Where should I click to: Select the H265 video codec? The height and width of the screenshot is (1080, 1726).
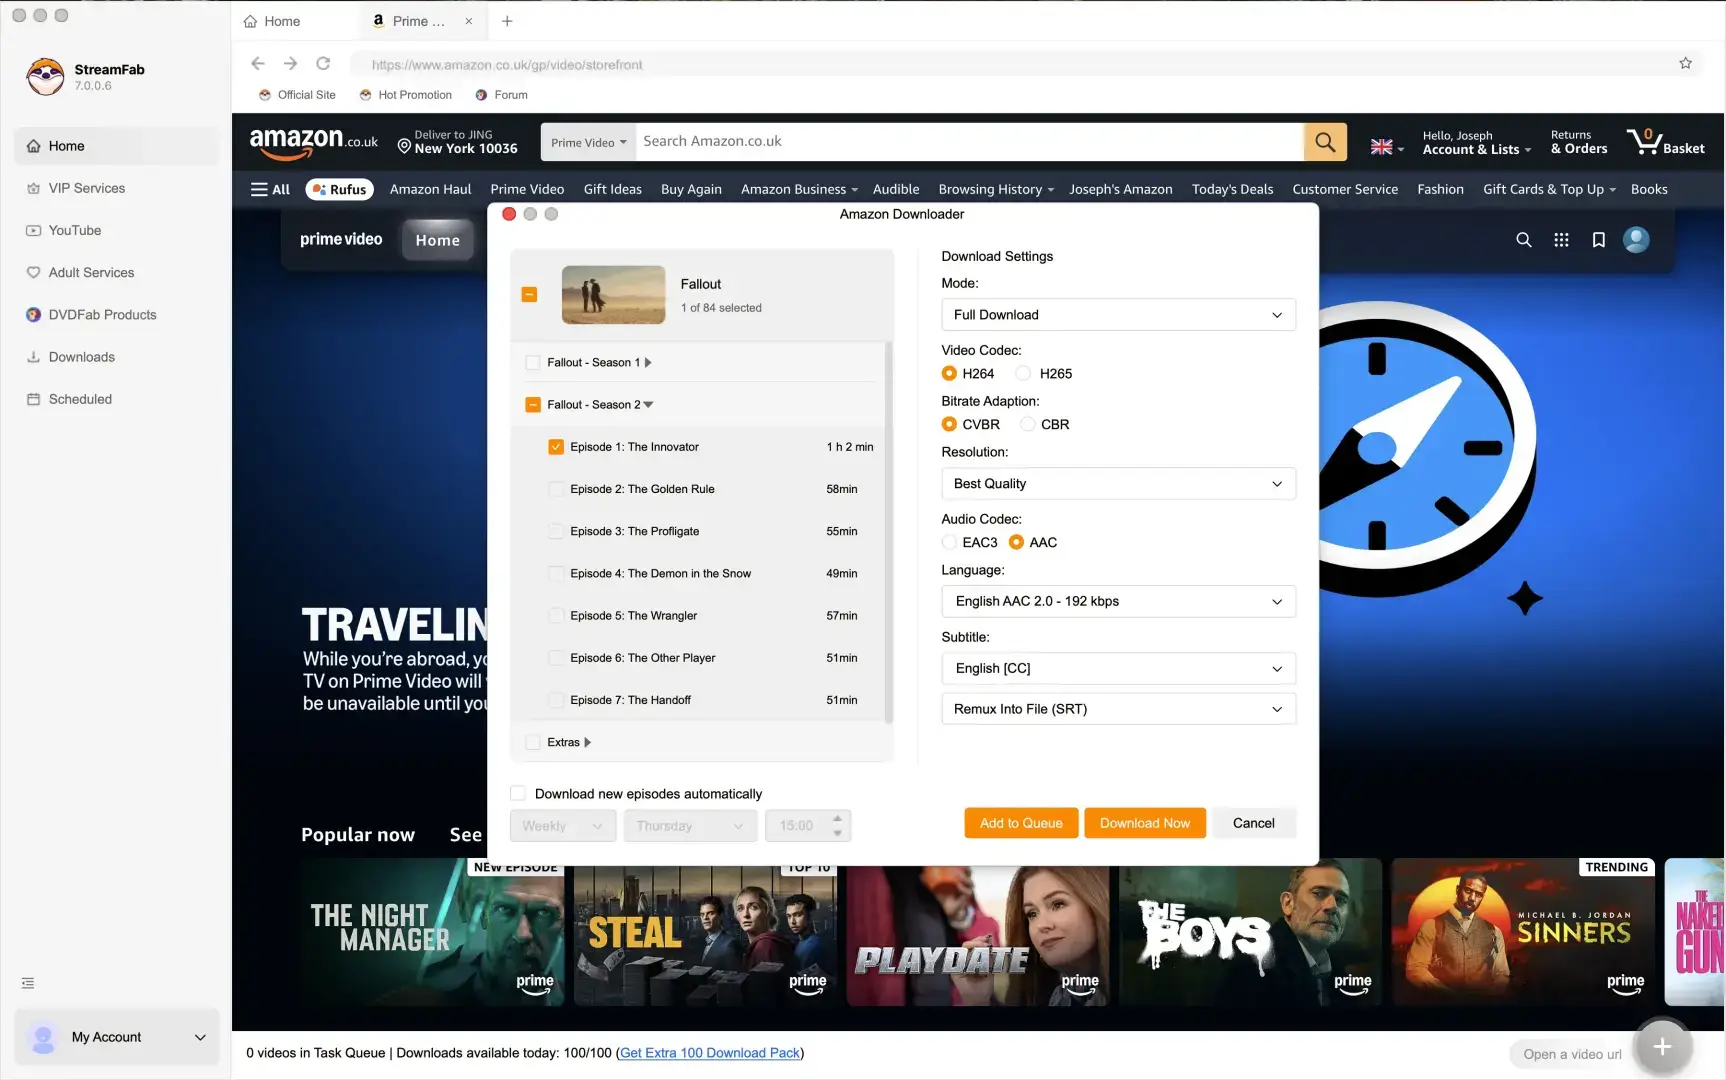click(x=1023, y=373)
